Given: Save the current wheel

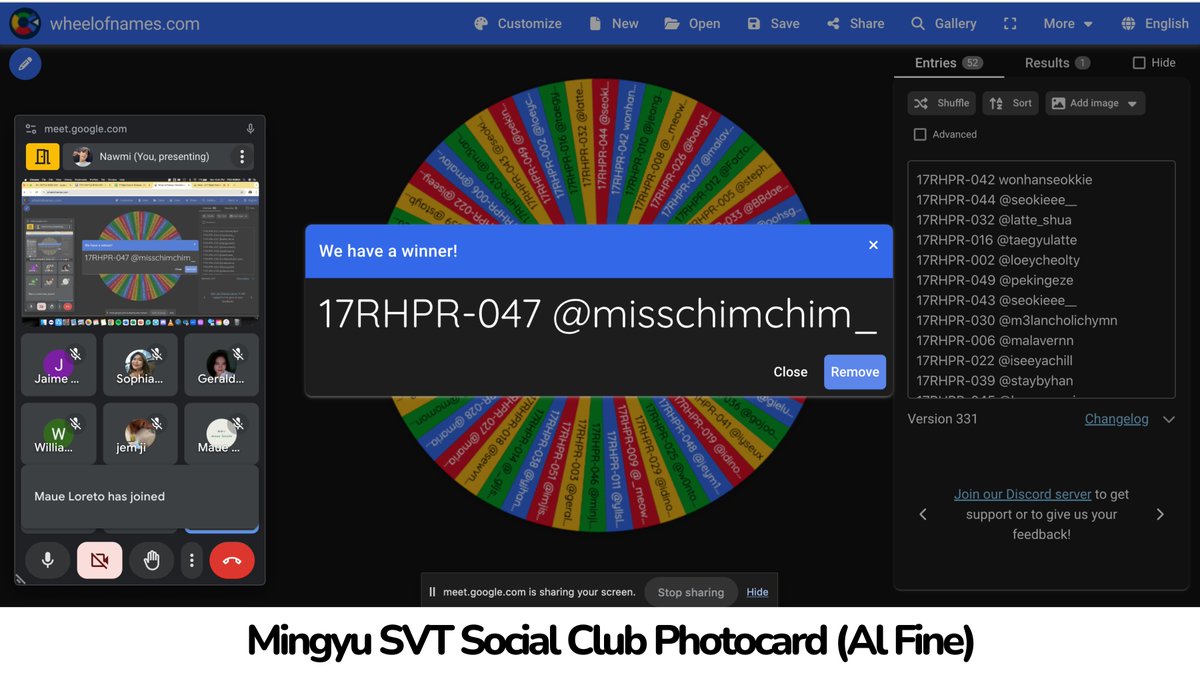Looking at the screenshot, I should click(x=773, y=23).
